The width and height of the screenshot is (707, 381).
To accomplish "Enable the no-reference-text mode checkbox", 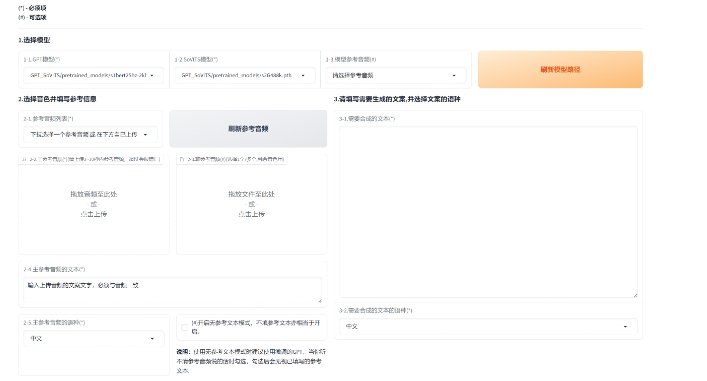I will point(184,327).
